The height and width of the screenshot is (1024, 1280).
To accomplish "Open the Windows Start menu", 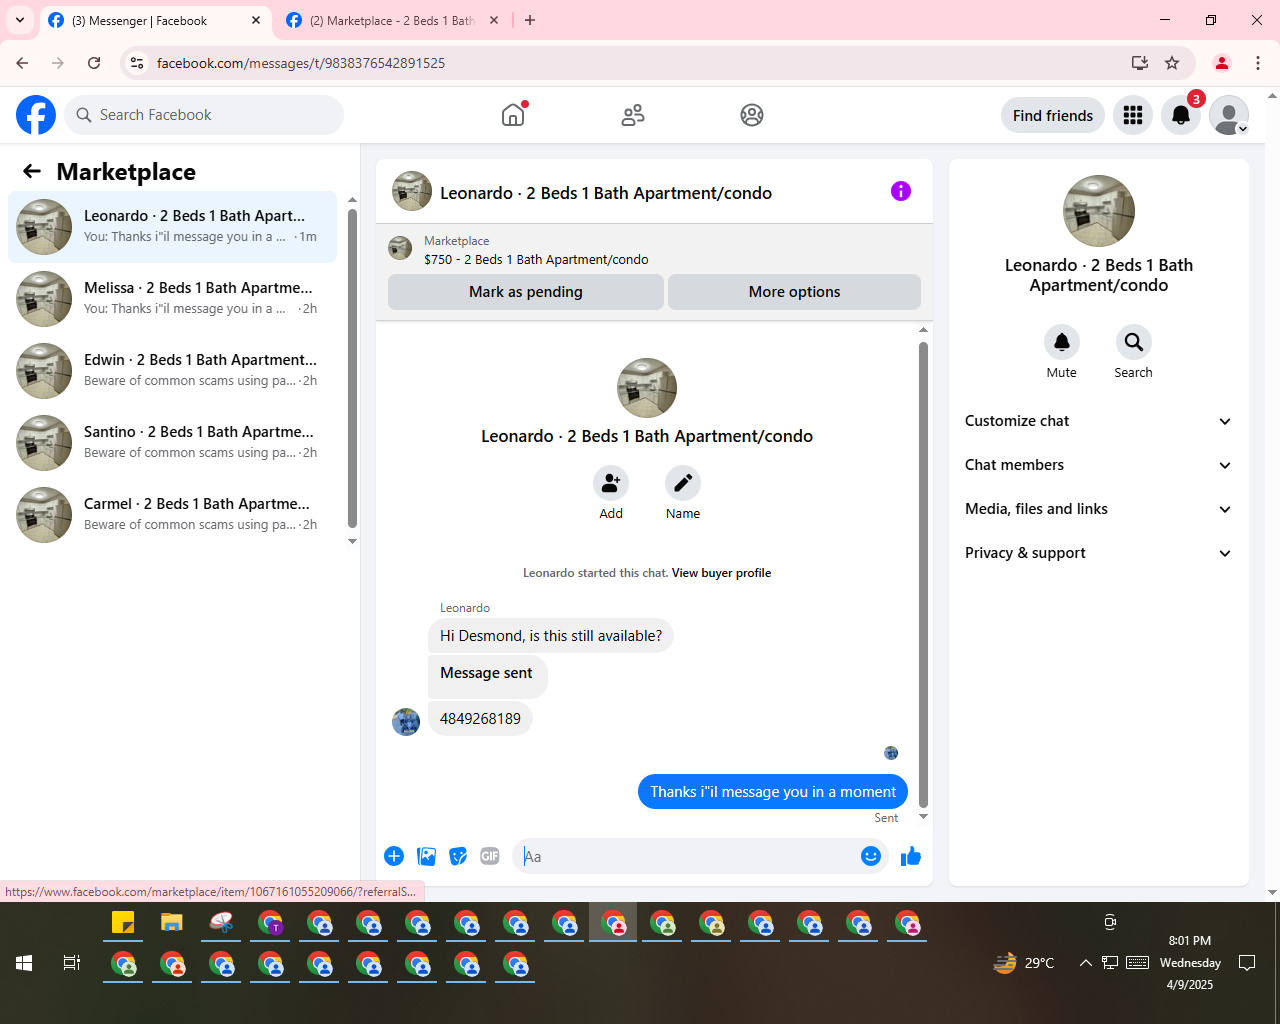I will tap(24, 963).
